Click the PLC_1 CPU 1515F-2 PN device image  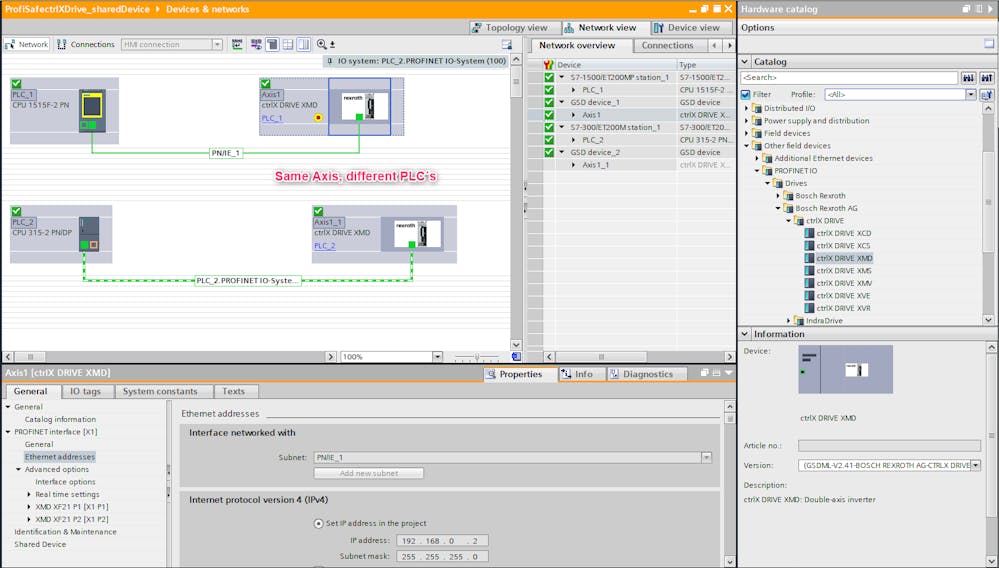click(x=92, y=110)
